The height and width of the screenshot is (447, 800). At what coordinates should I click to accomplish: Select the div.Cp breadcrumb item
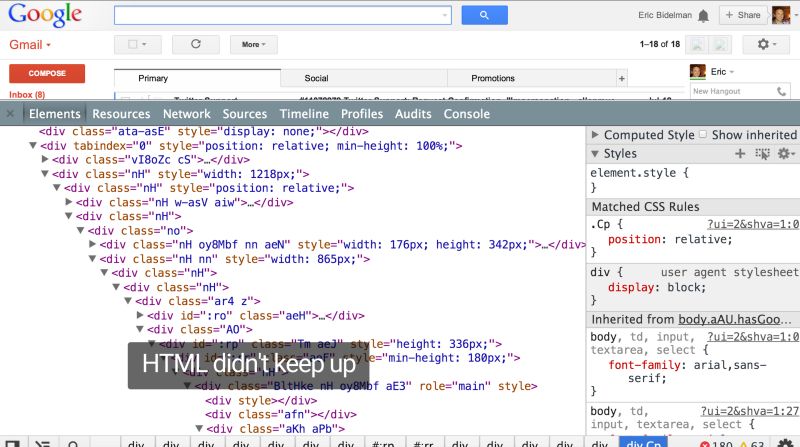coord(644,443)
